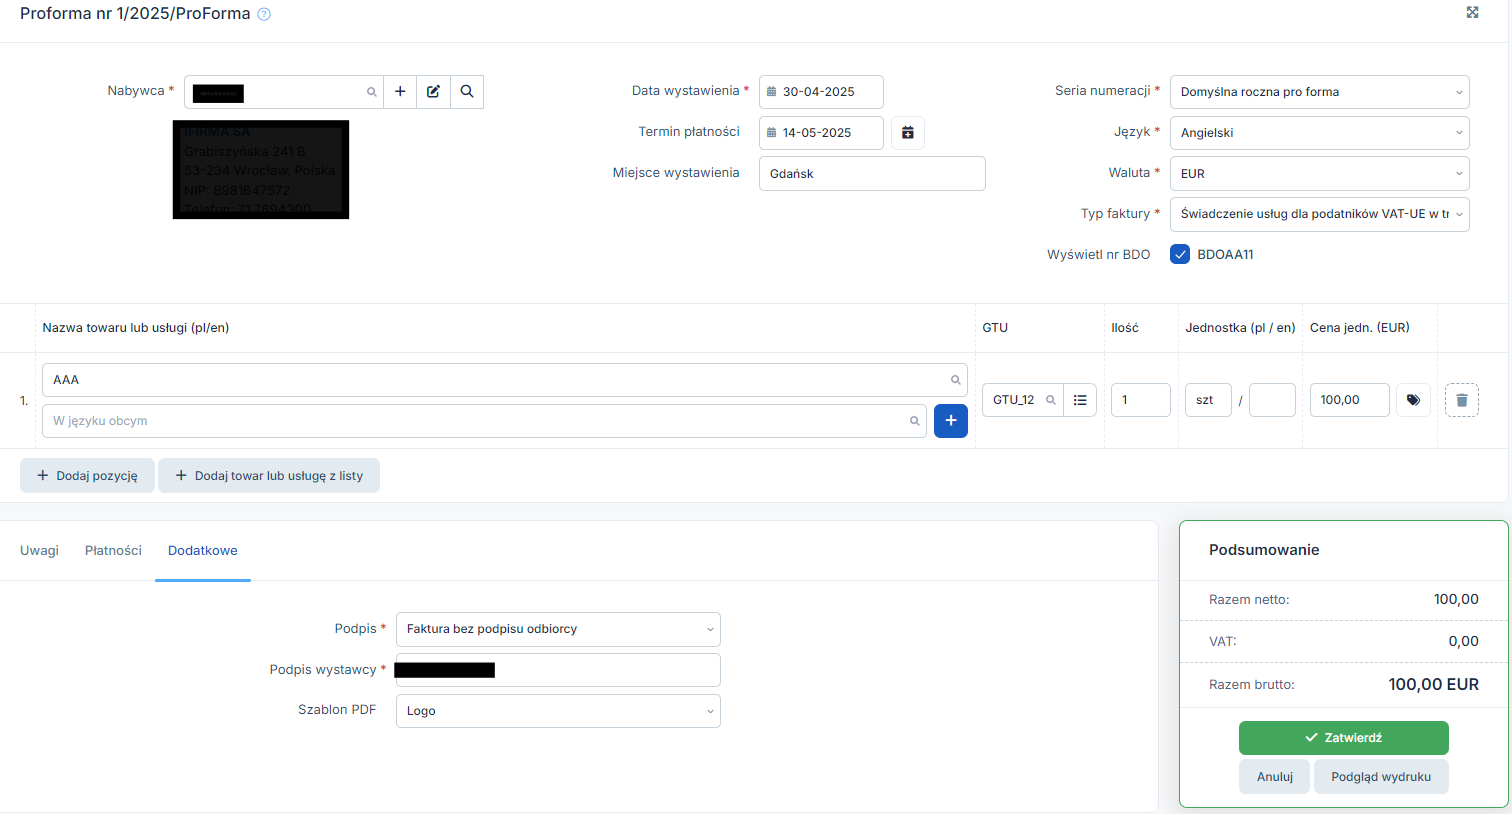Delete invoice row with trash icon

(x=1462, y=400)
